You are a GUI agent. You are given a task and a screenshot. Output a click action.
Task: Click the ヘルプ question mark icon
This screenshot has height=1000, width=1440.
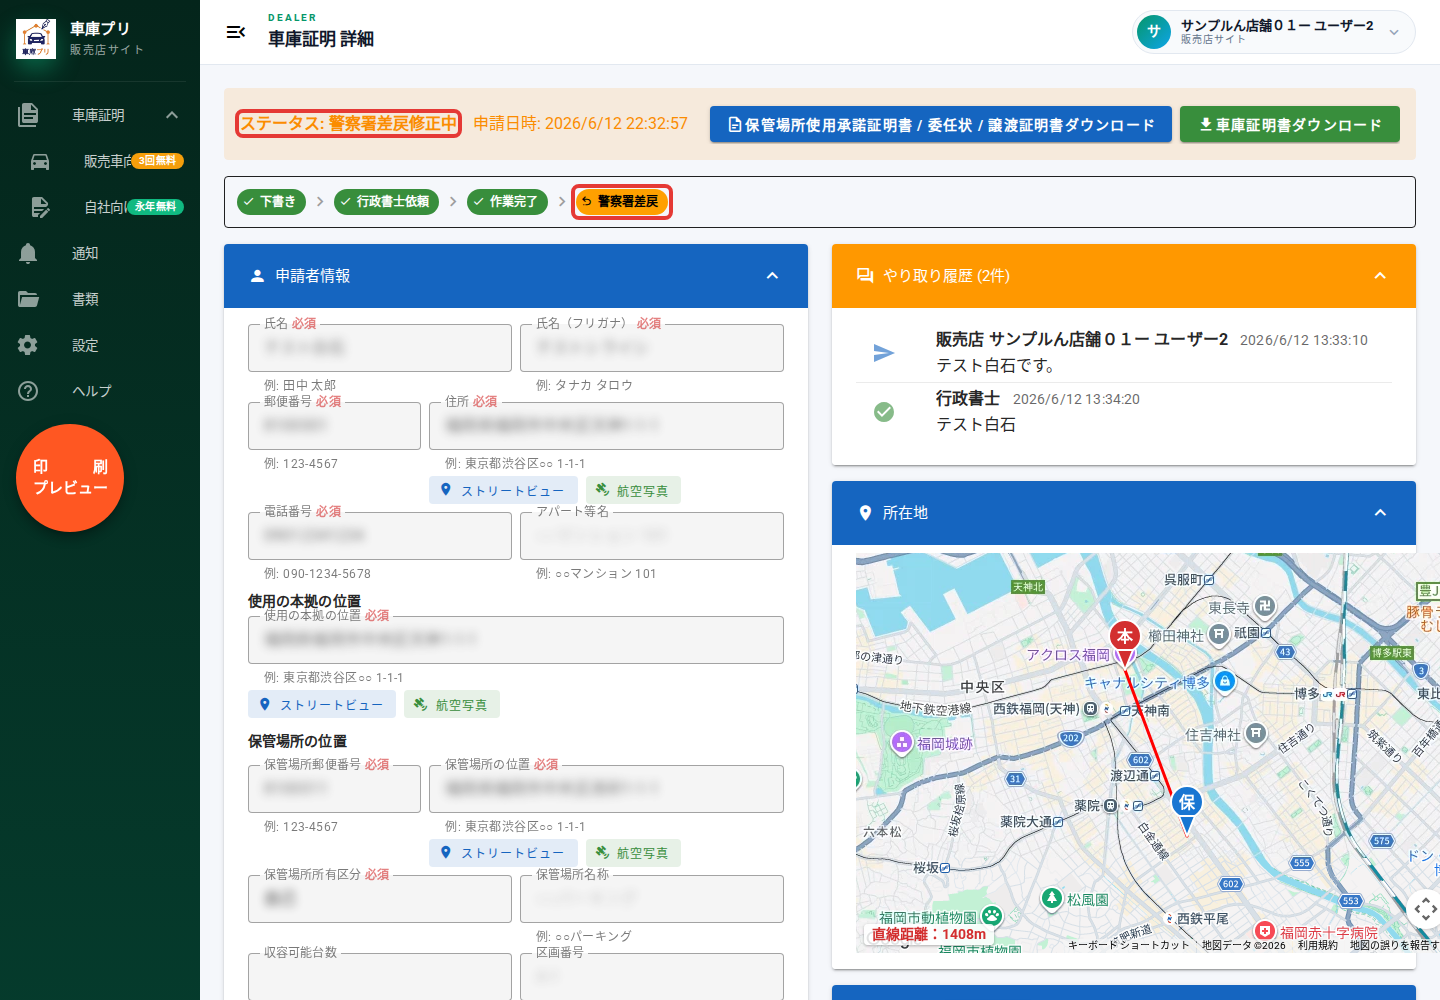[28, 391]
